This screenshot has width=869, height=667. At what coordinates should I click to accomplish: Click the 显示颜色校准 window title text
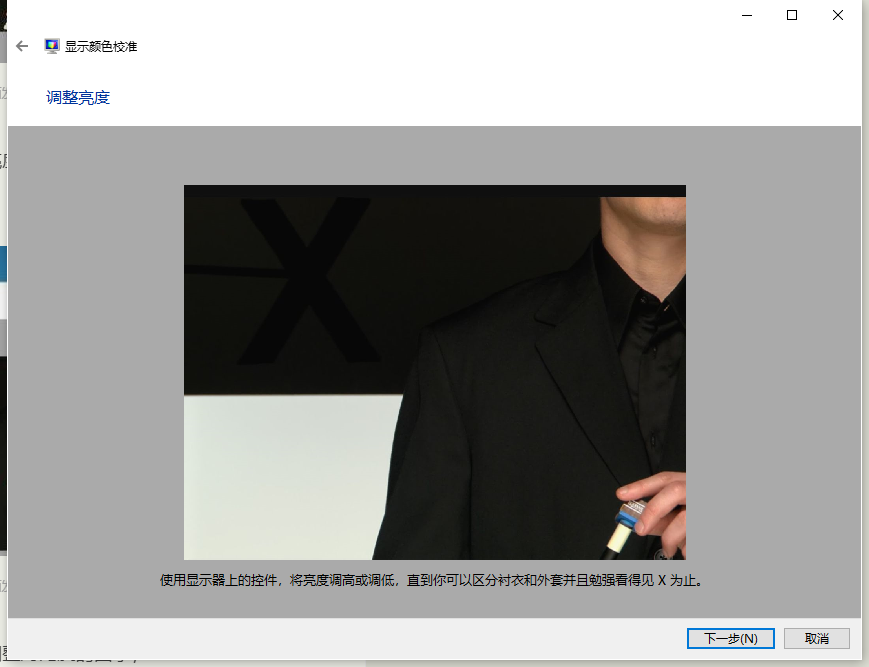pos(101,46)
